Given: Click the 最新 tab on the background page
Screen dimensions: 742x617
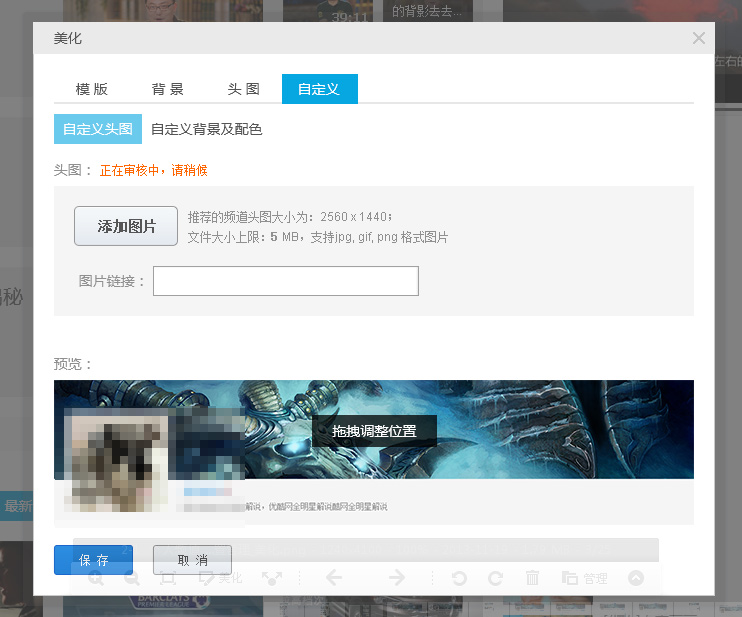Looking at the screenshot, I should click(17, 506).
